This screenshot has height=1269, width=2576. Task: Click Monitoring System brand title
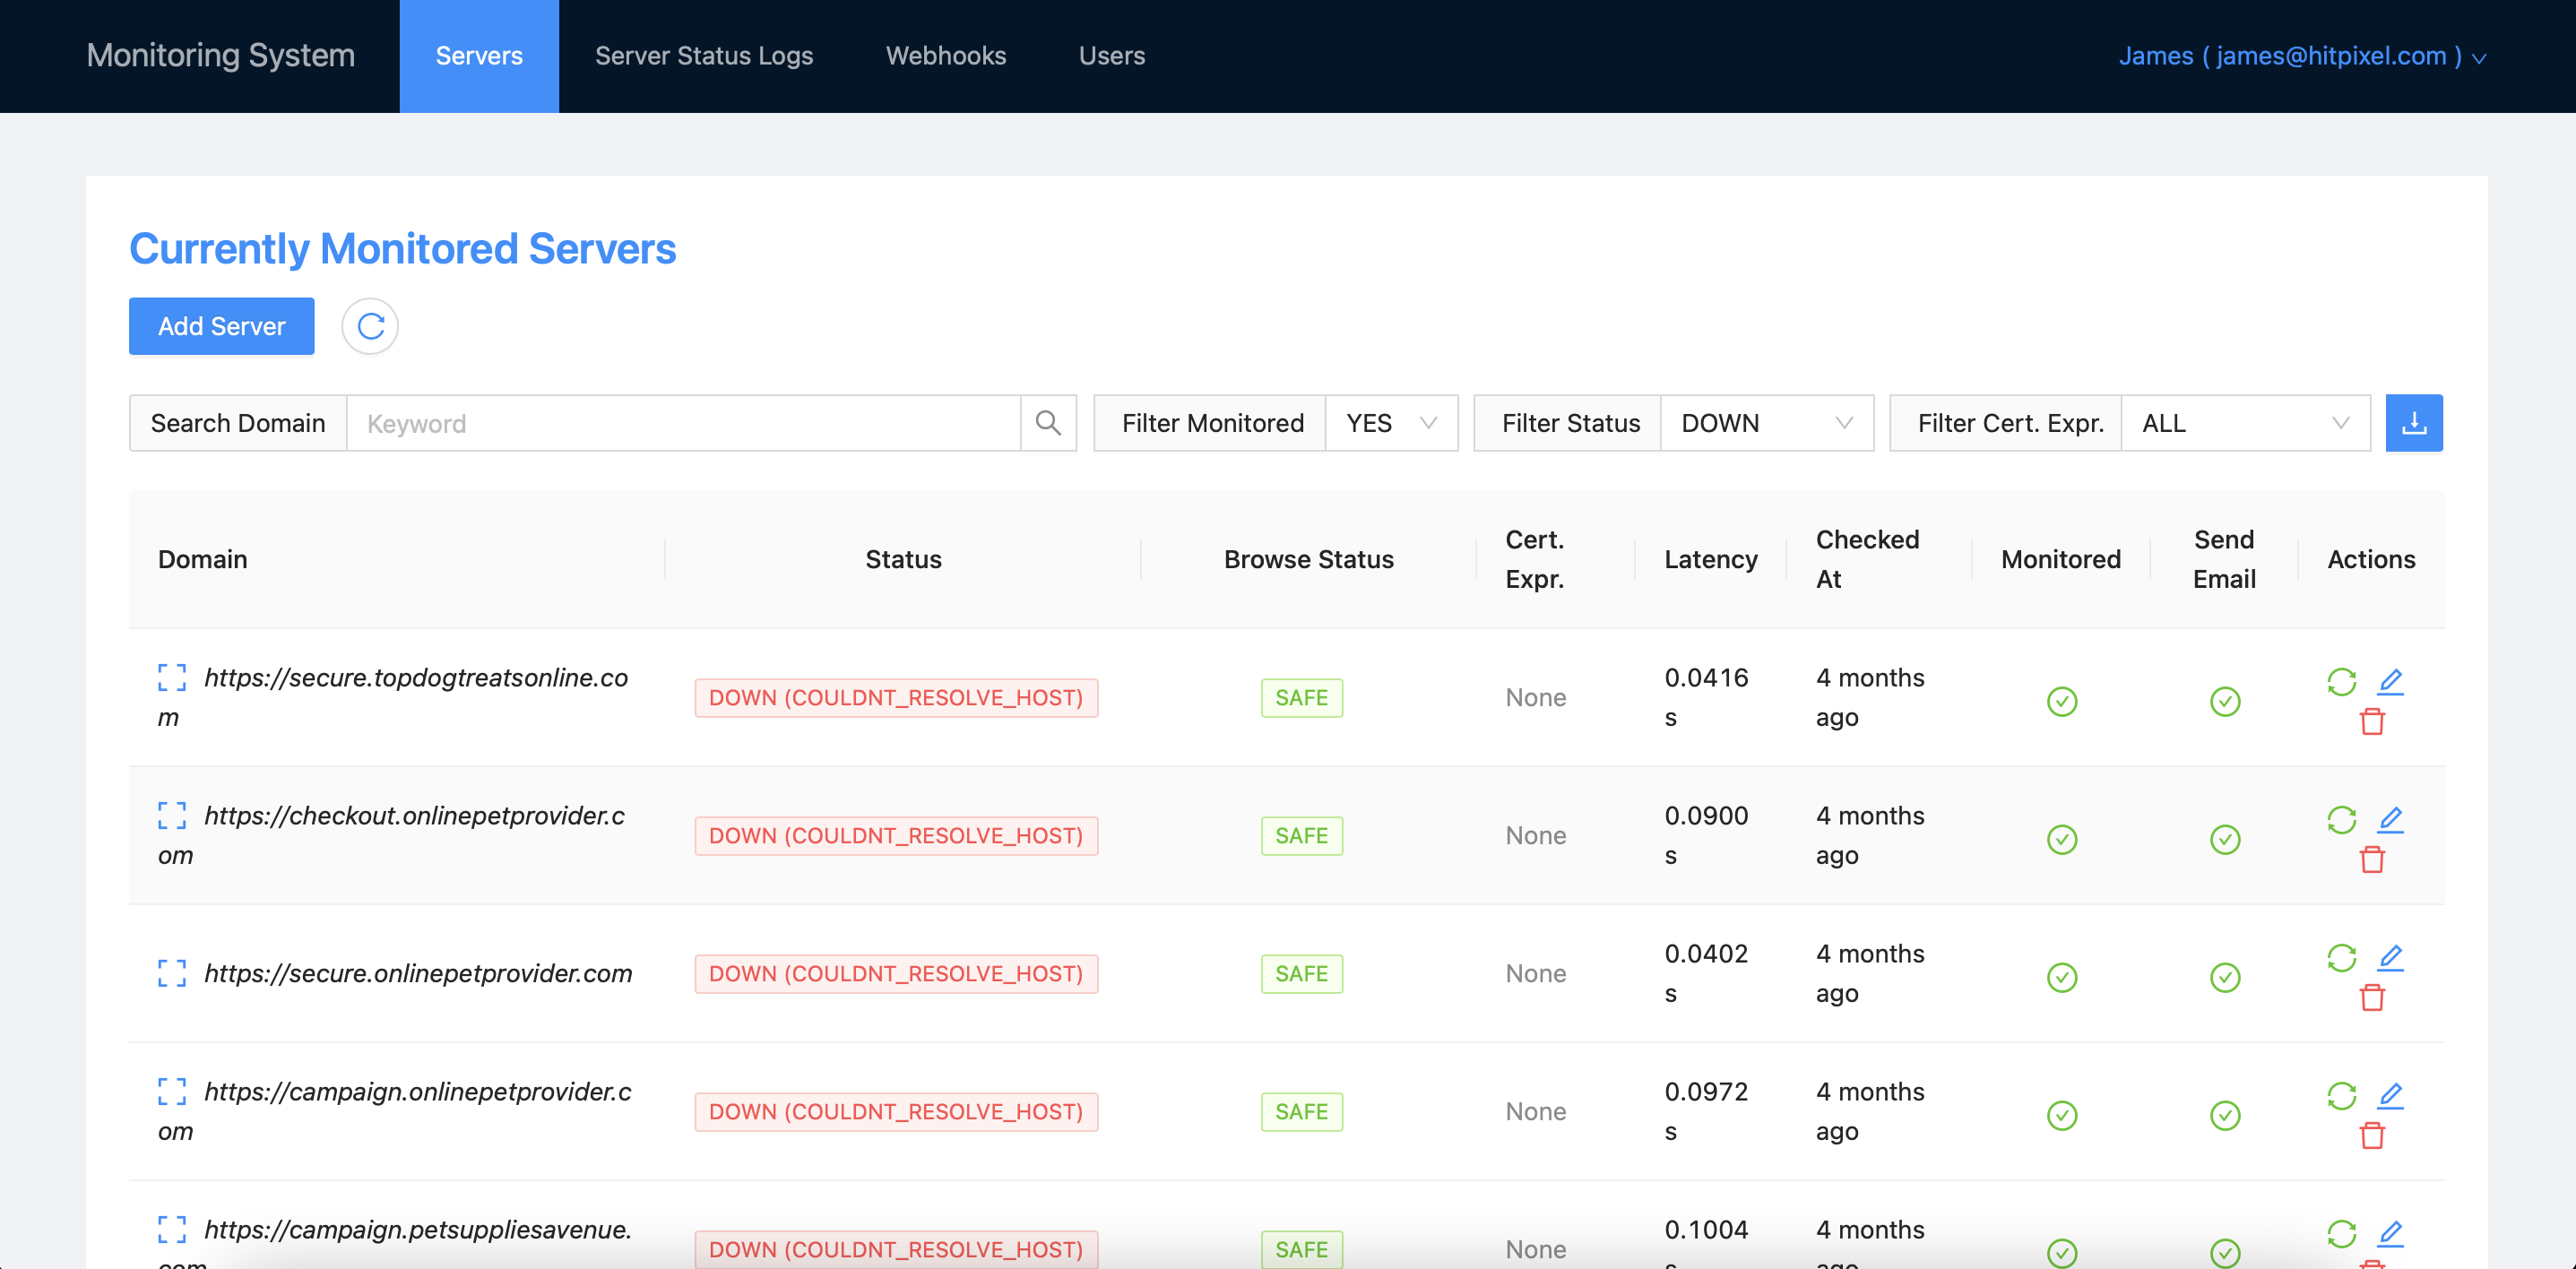tap(220, 55)
